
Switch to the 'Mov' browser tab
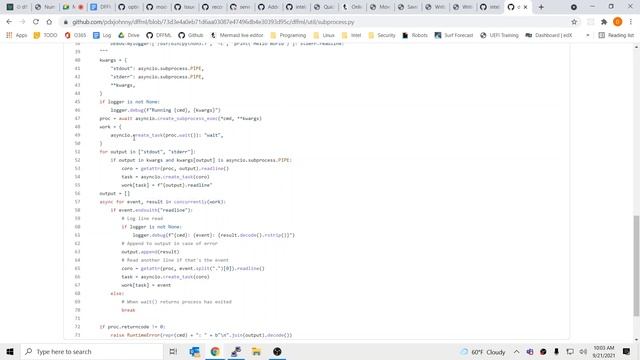(379, 7)
